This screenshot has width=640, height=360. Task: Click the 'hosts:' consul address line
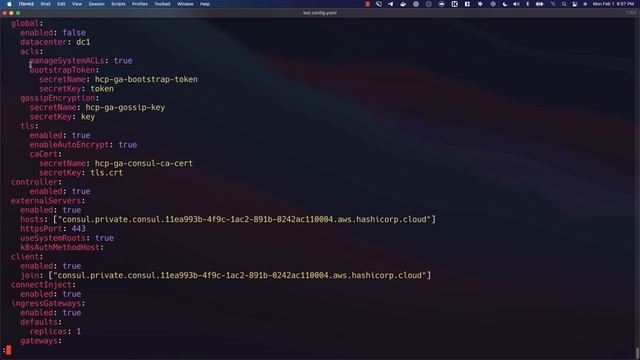click(228, 220)
